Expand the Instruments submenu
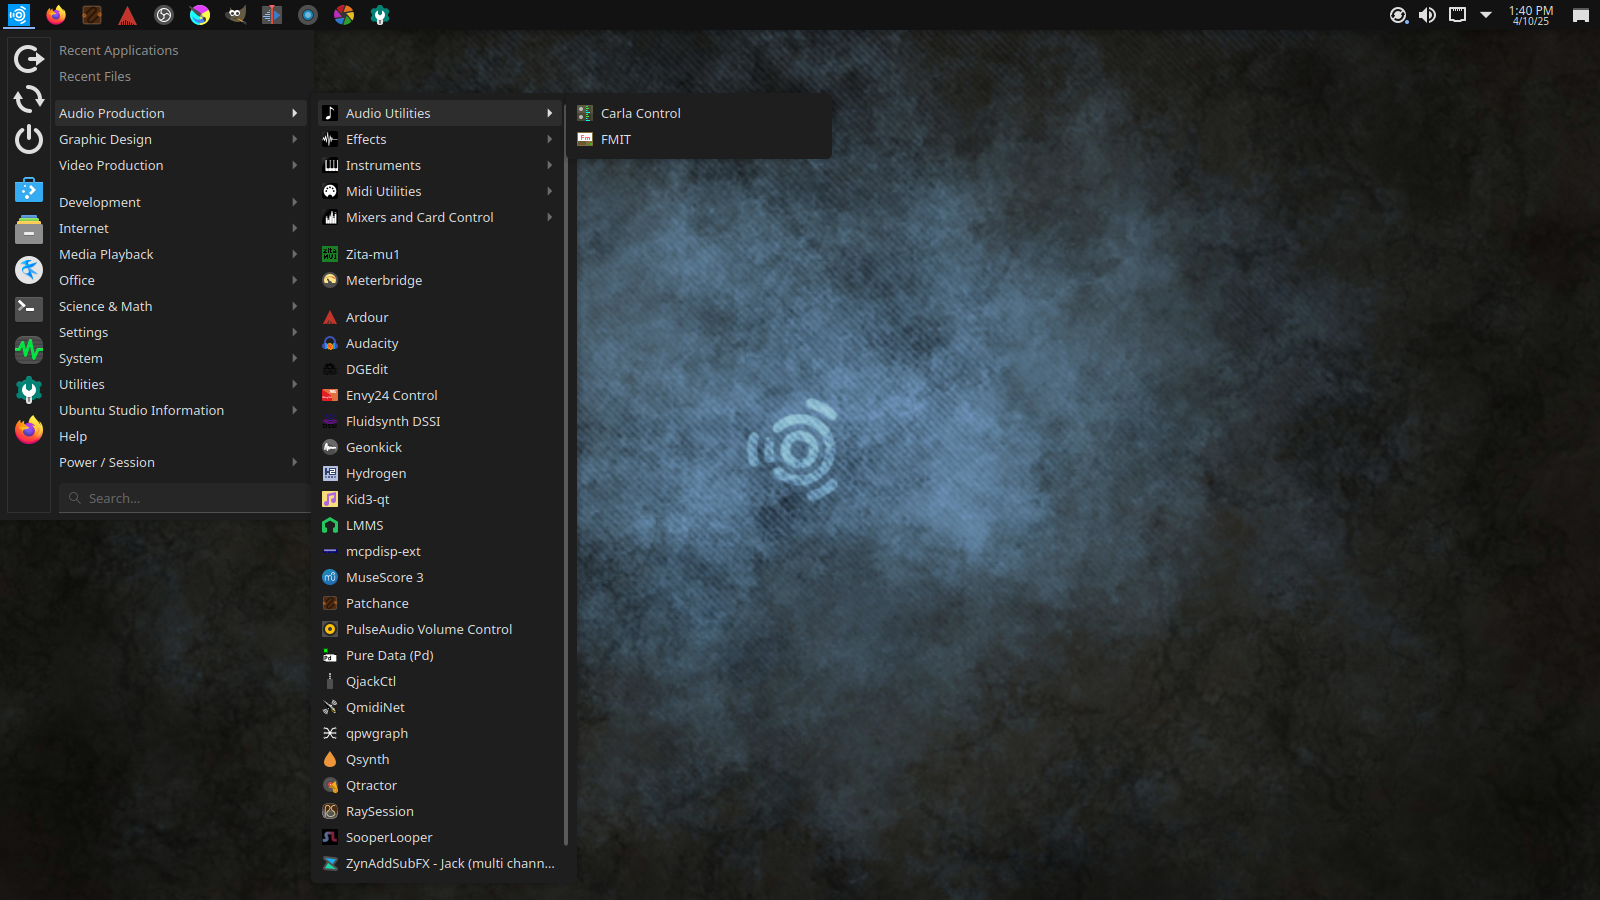This screenshot has width=1600, height=900. tap(383, 165)
